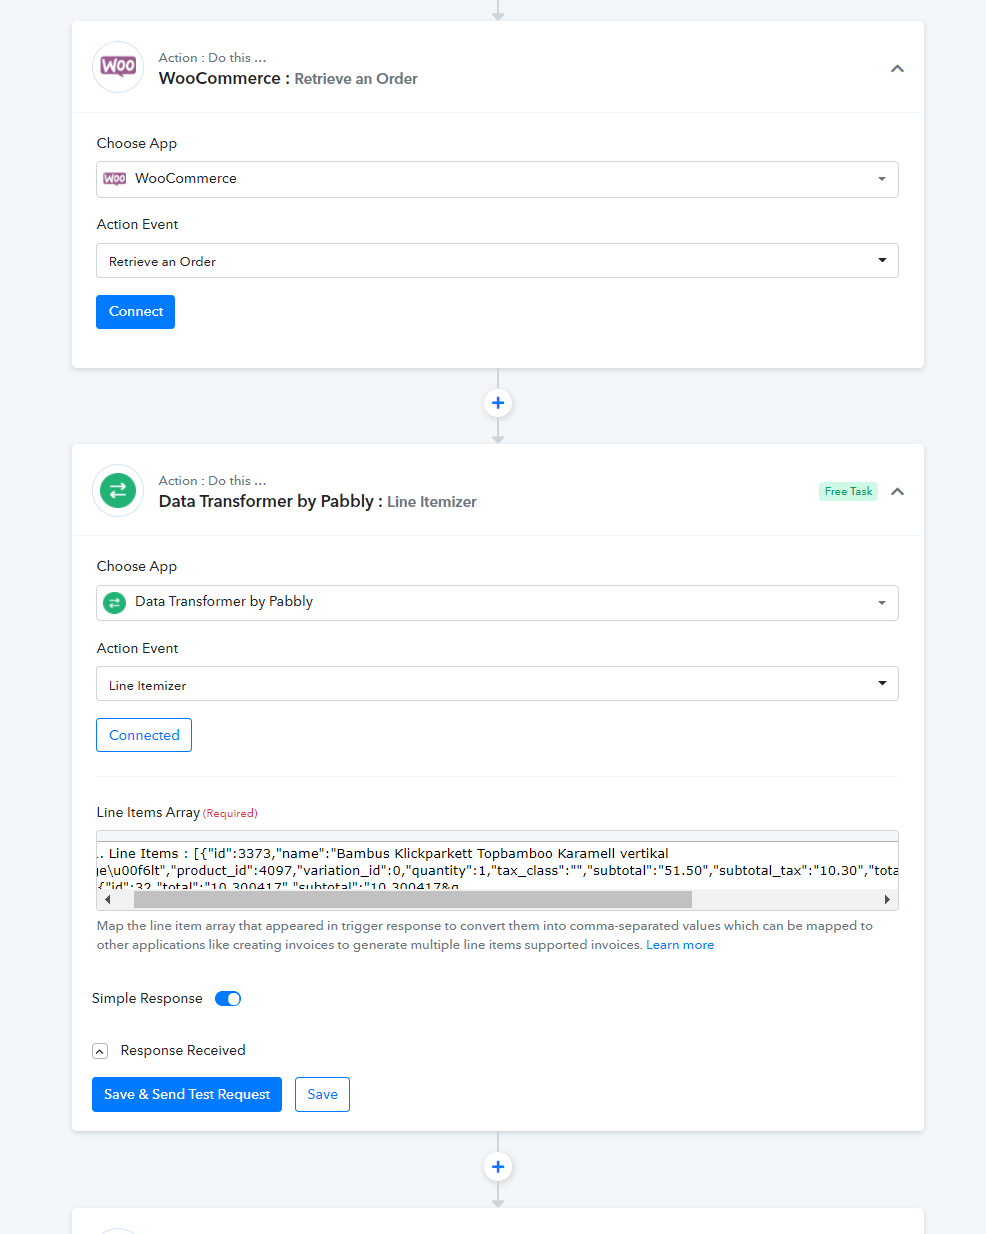986x1234 pixels.
Task: Click Save & Send Test Request
Action: point(187,1094)
